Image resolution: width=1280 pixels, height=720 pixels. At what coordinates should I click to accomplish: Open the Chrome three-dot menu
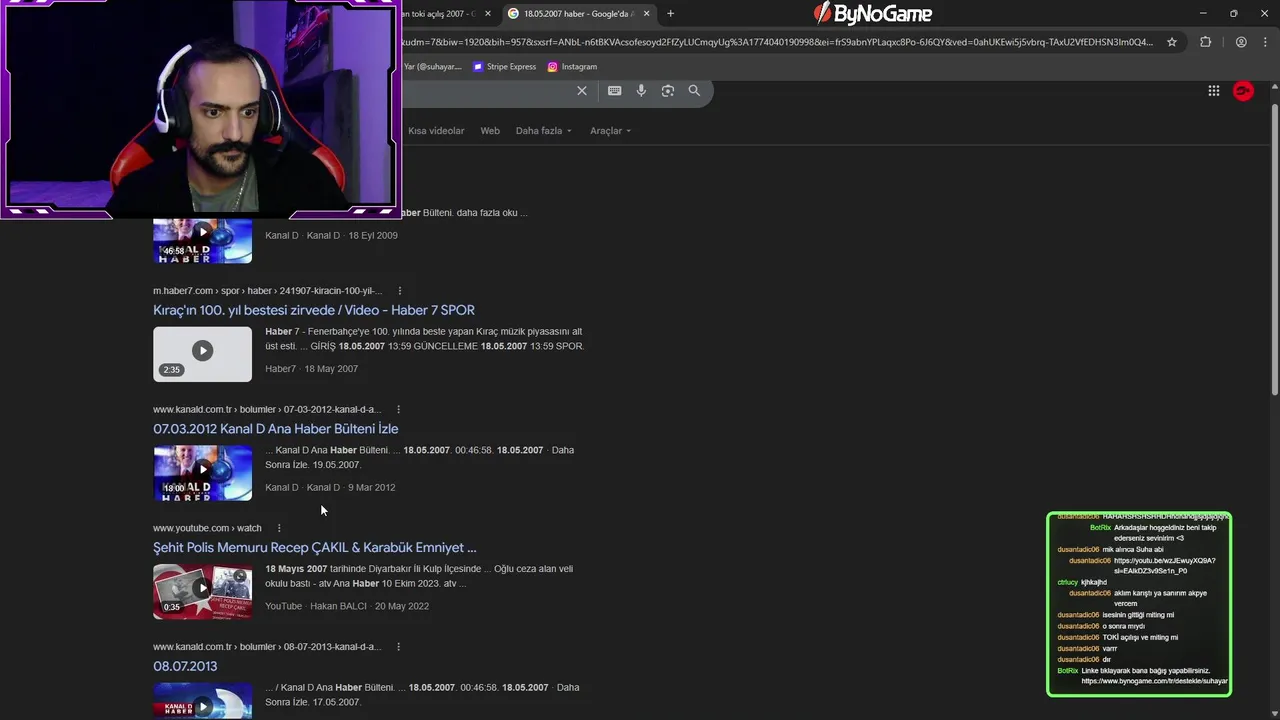[1264, 42]
